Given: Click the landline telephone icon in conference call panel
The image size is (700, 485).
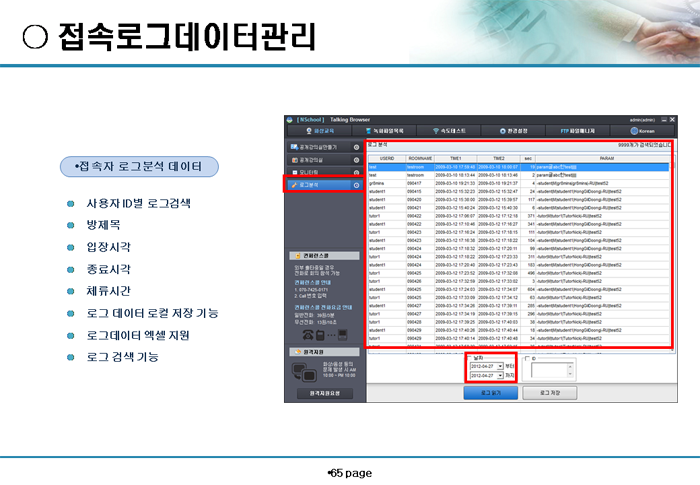Looking at the screenshot, I should pos(308,334).
